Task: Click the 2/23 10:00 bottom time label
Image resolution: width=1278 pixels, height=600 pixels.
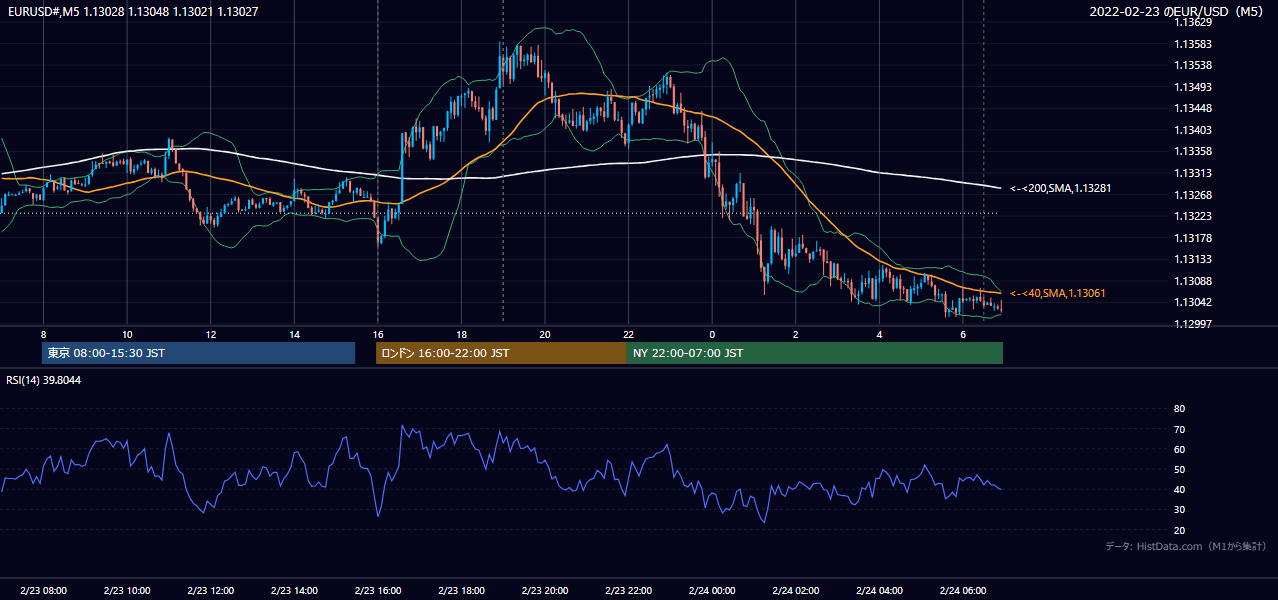Action: point(126,591)
